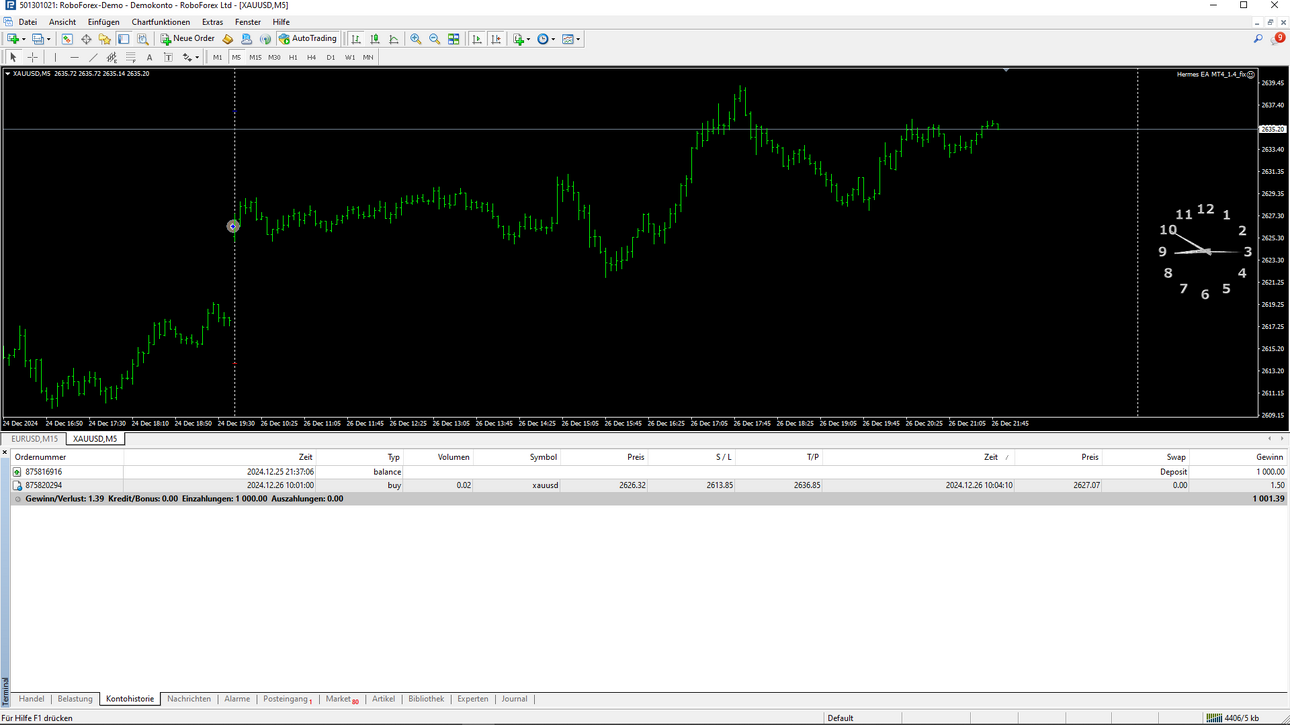Switch timeframe to M15
This screenshot has width=1290, height=725.
click(255, 58)
